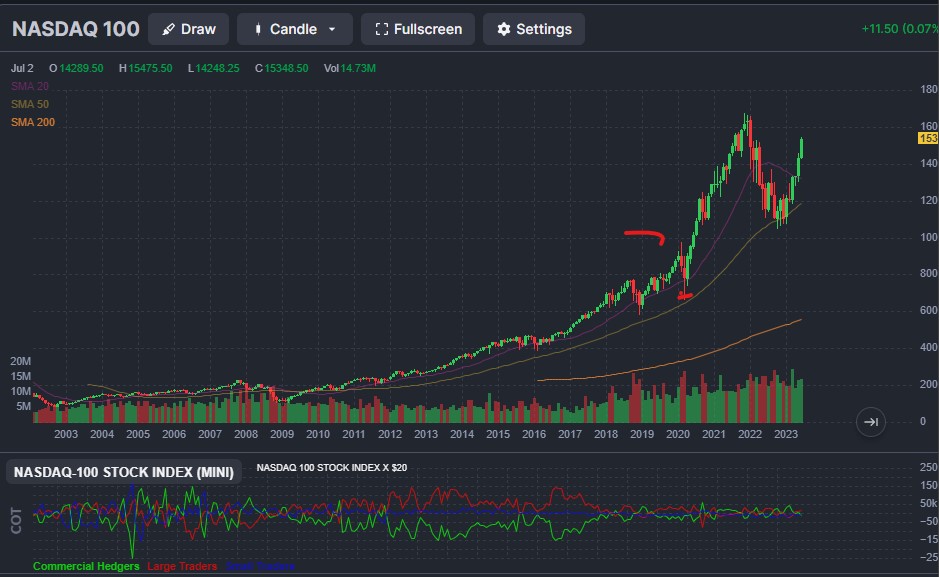Screen dimensions: 939x577
Task: Click the 2020 label on time axis
Action: 678,434
